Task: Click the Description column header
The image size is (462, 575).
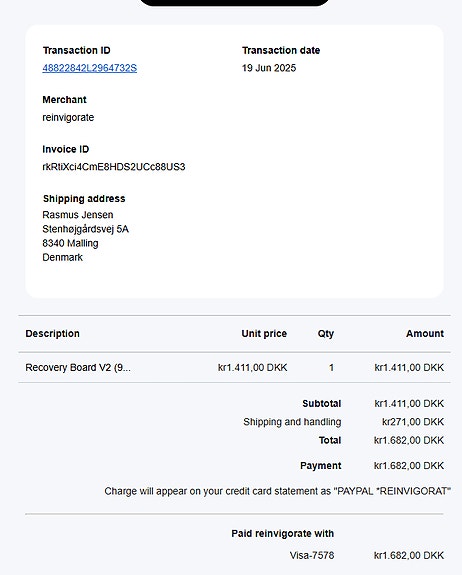Action: pos(52,333)
